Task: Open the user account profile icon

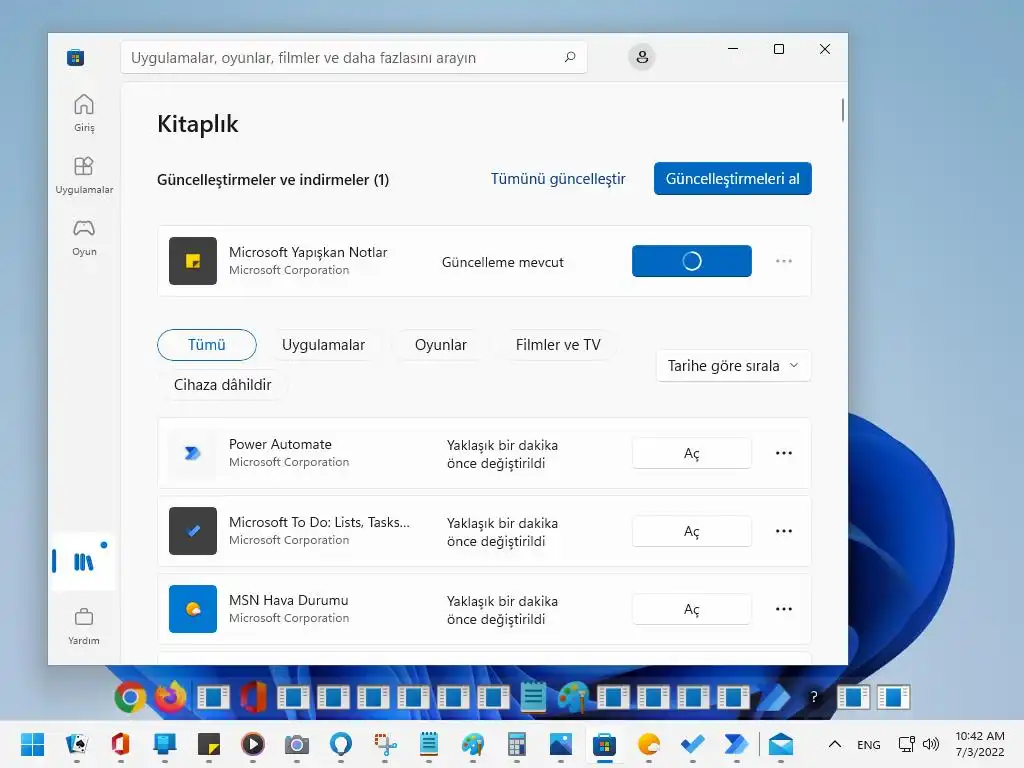Action: pos(642,57)
